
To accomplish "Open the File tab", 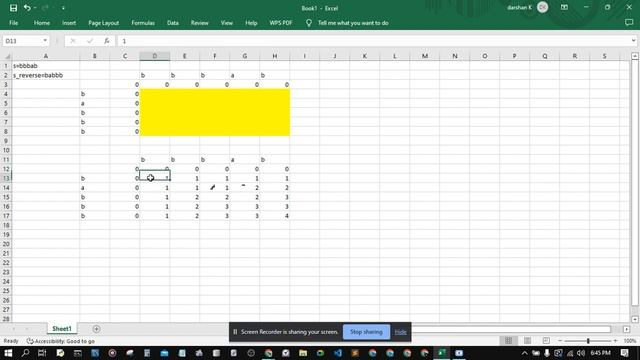I will click(13, 23).
